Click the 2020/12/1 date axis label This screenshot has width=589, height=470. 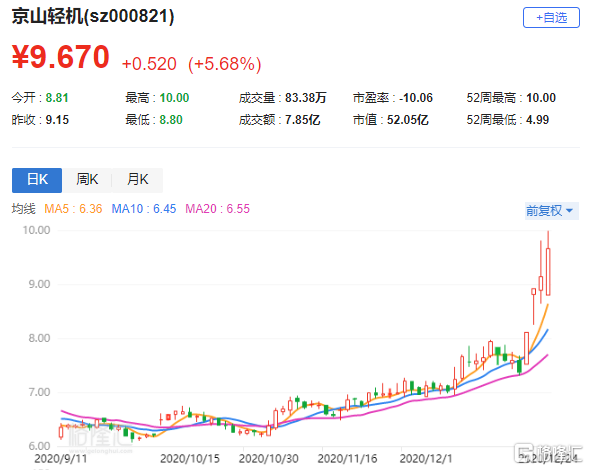(426, 458)
